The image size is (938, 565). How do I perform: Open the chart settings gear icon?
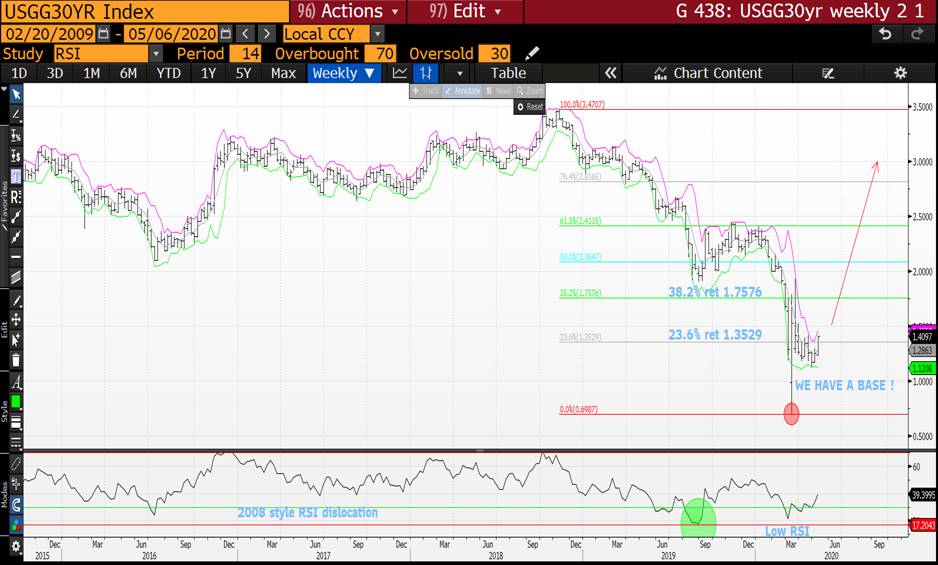(x=900, y=73)
